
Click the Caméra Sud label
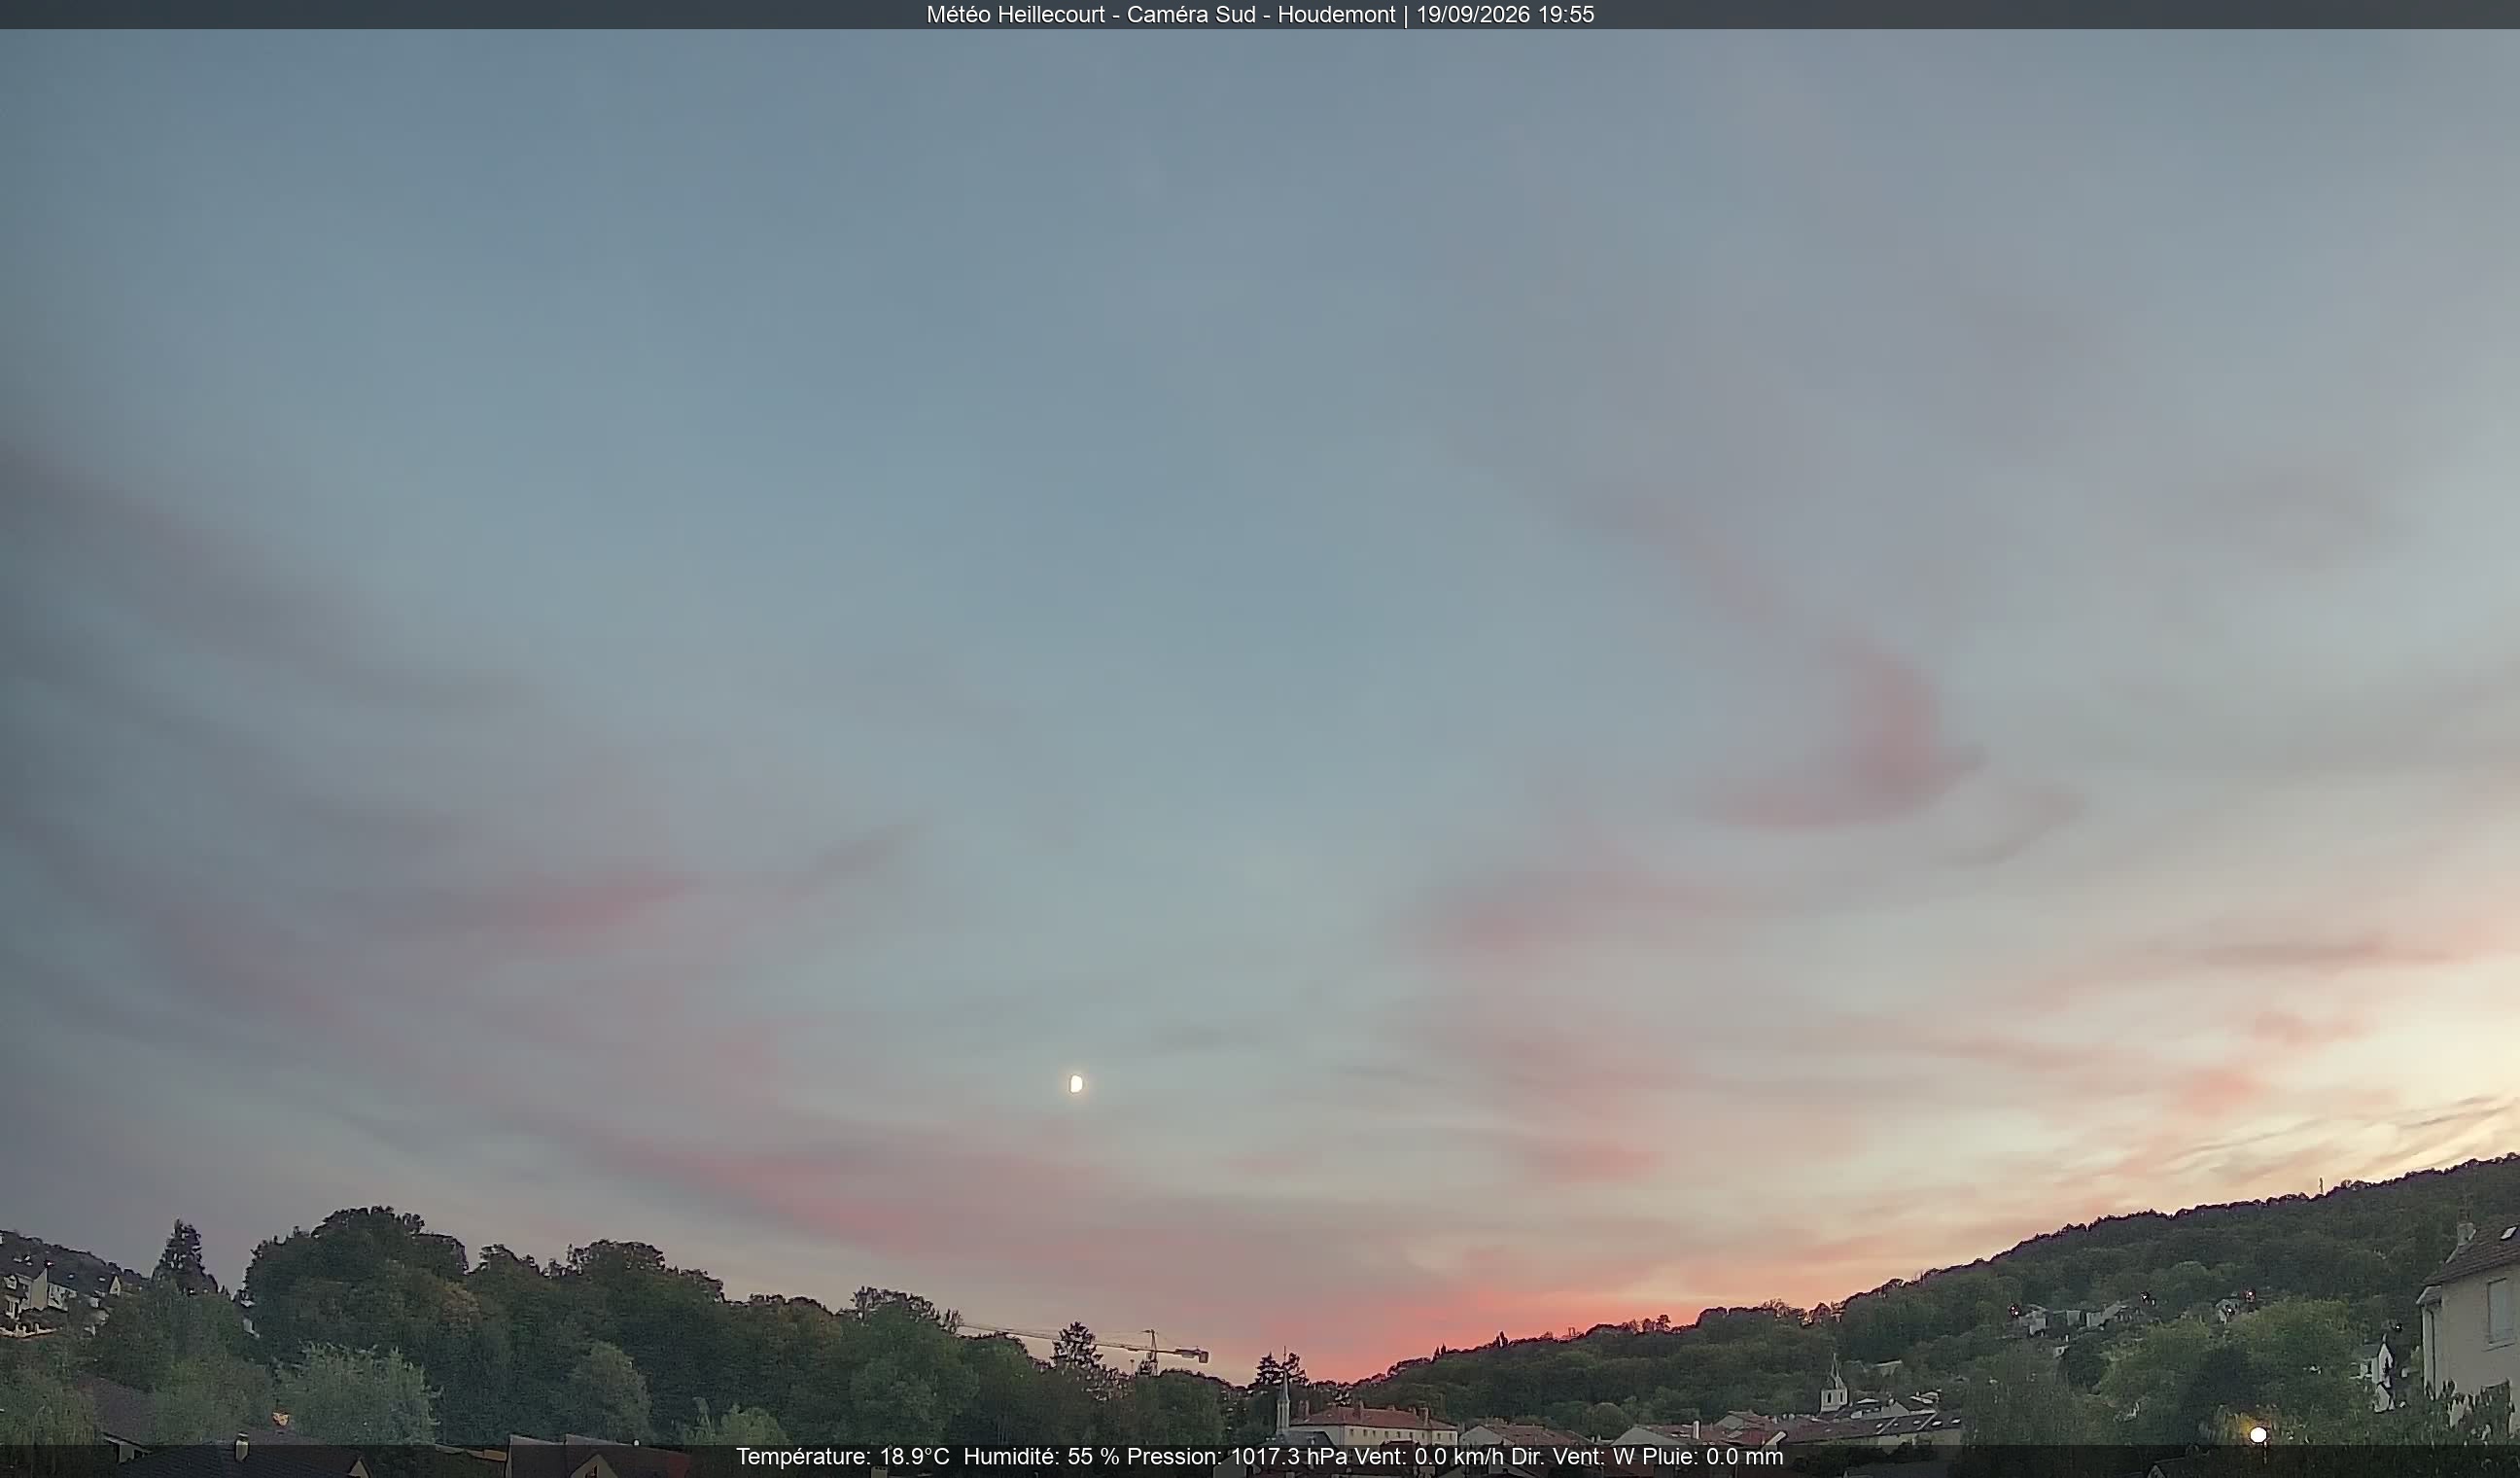point(1191,15)
